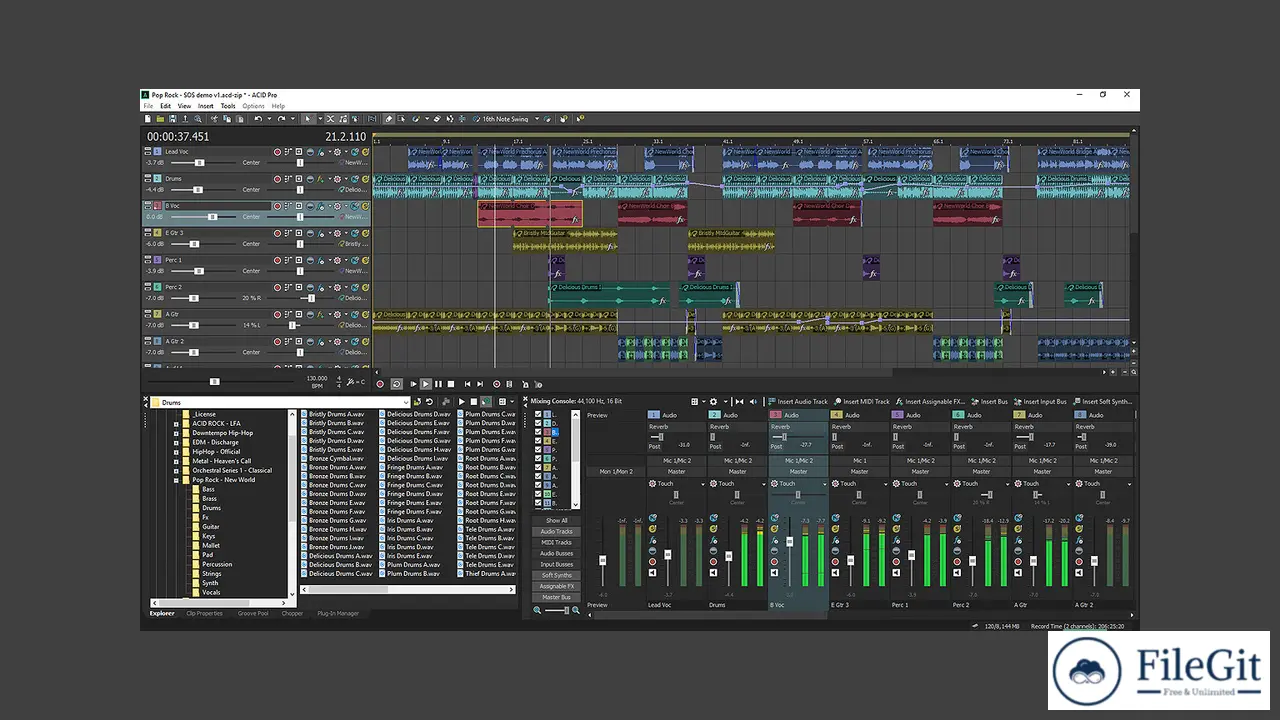Switch to the Groove Pool tab
Image resolution: width=1280 pixels, height=720 pixels.
pos(253,614)
